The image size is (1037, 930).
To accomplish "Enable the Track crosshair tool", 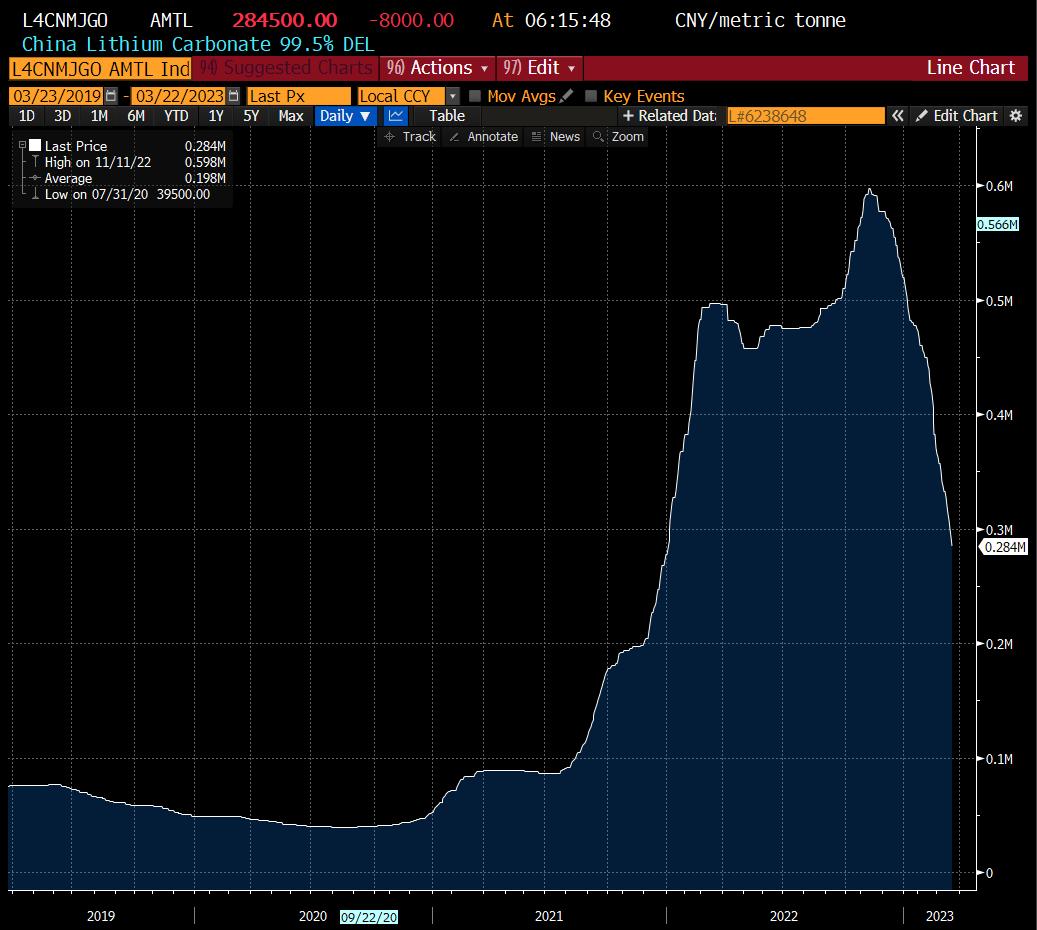I will (410, 136).
